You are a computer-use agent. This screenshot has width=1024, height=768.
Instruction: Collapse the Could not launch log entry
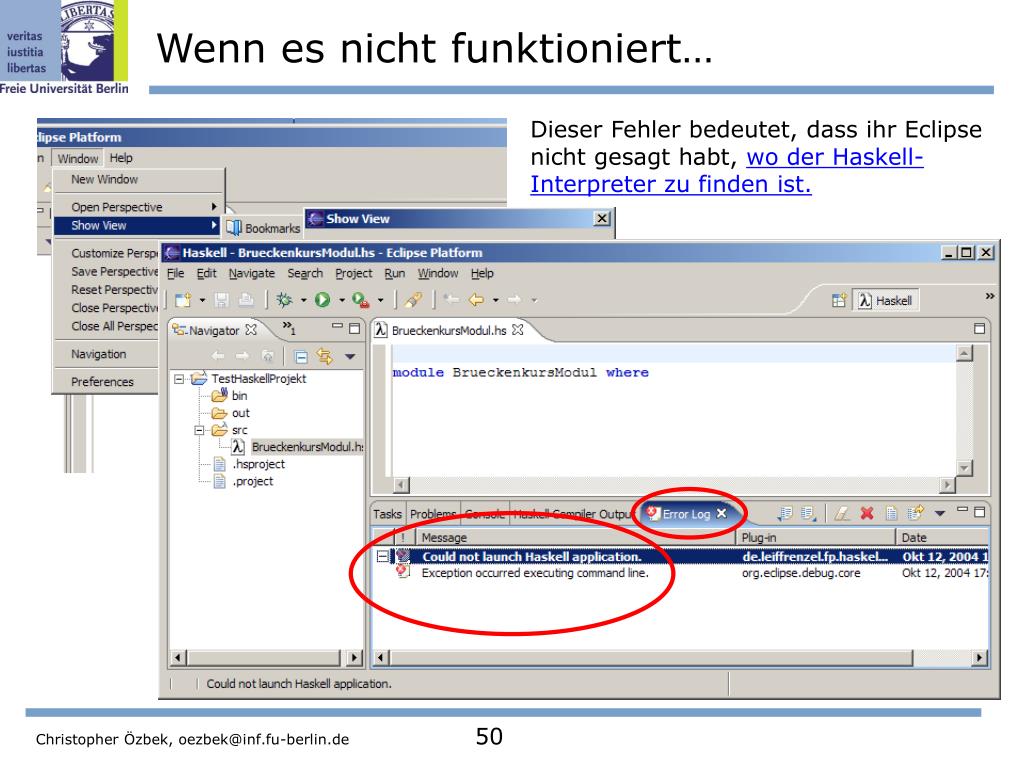(x=382, y=557)
